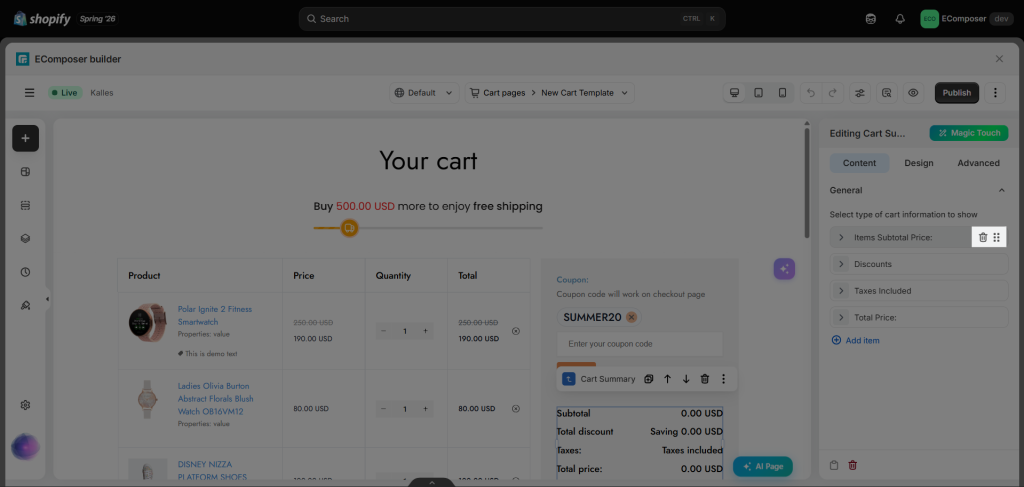Viewport: 1024px width, 487px height.
Task: Expand the Discounts item
Action: pos(841,264)
